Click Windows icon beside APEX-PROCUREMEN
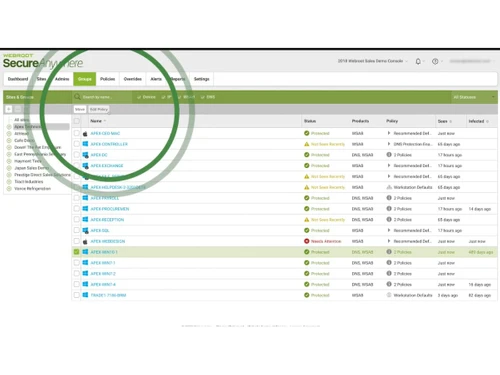The height and width of the screenshot is (375, 500). point(85,209)
